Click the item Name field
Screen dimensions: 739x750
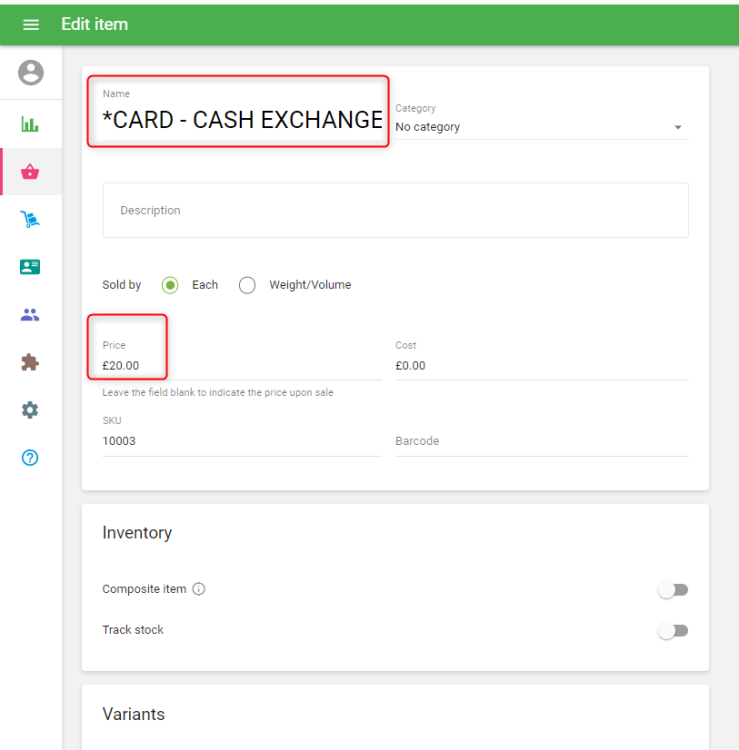point(242,120)
